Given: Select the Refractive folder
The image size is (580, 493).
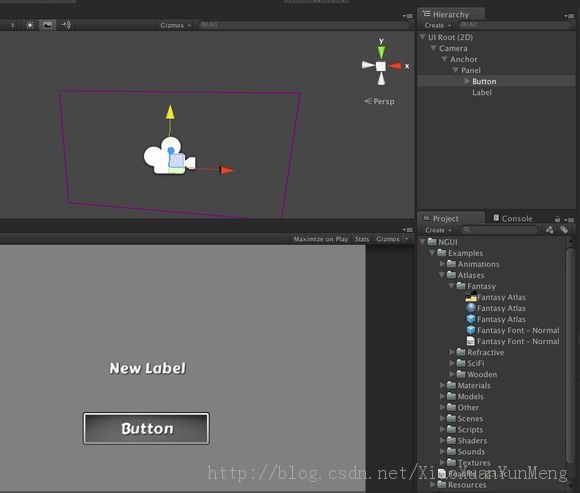Looking at the screenshot, I should (x=485, y=352).
